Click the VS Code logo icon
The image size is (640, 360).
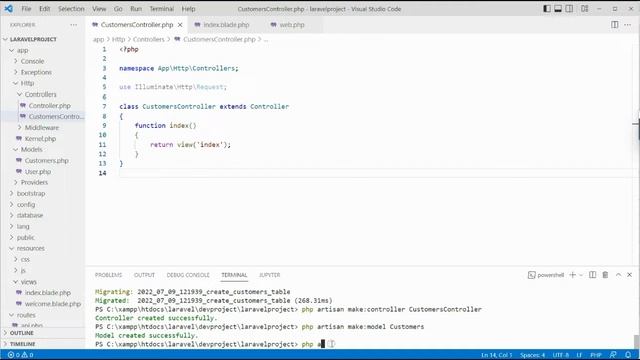coord(8,9)
